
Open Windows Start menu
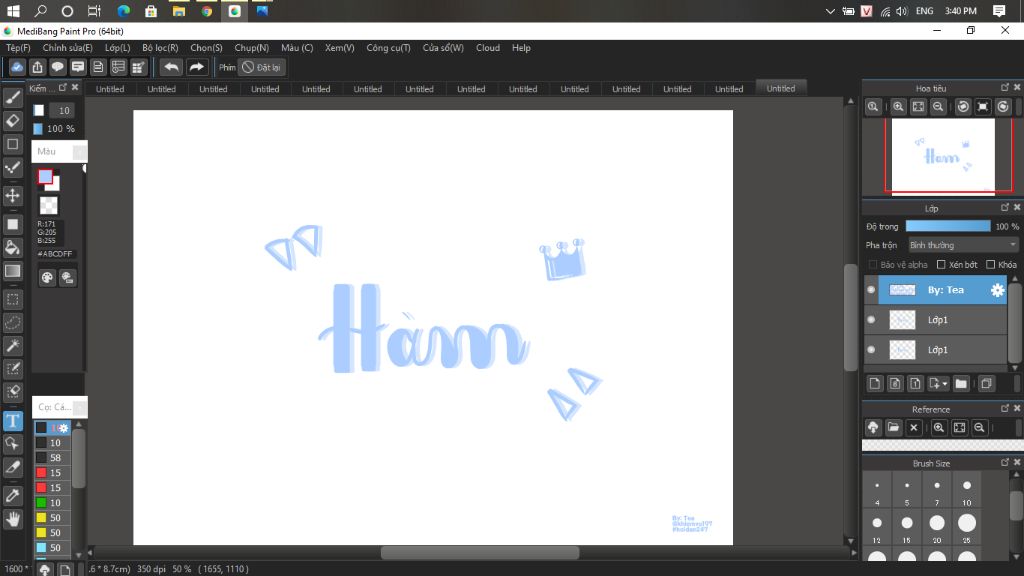pos(13,11)
